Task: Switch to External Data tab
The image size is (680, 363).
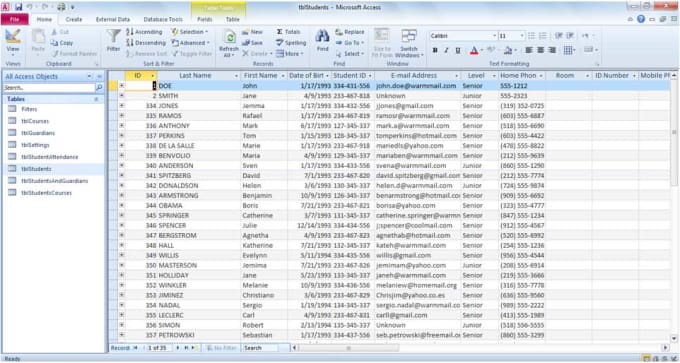Action: tap(113, 20)
